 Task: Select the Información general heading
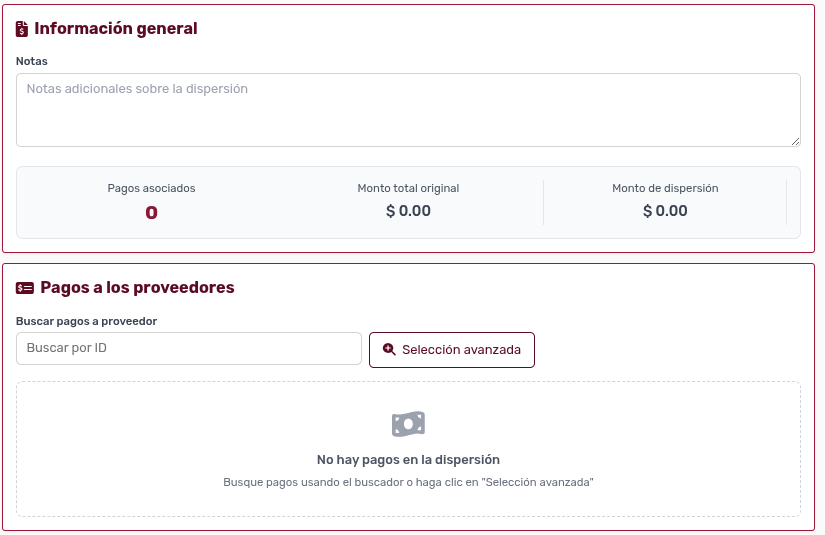click(116, 29)
